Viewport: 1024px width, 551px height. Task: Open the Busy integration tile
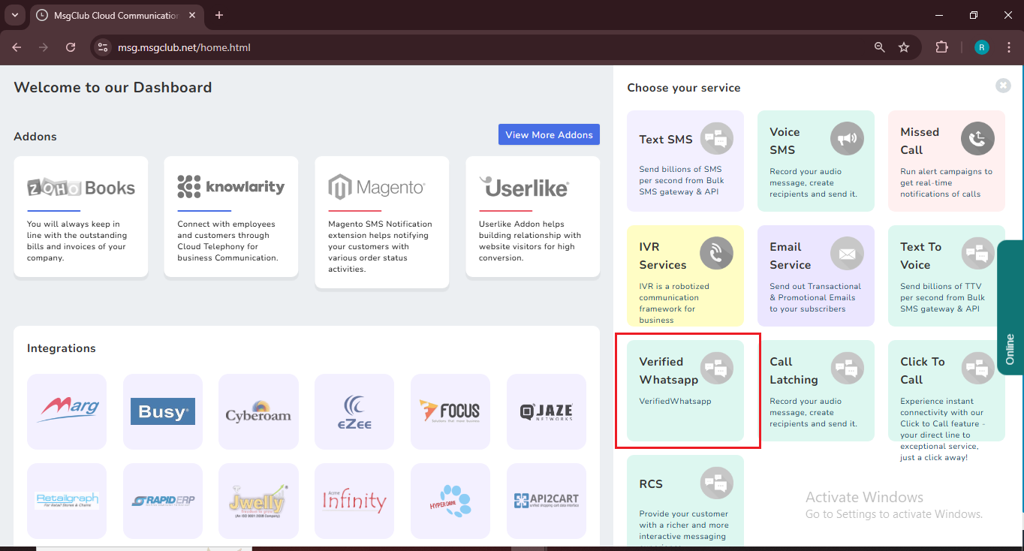click(x=162, y=411)
